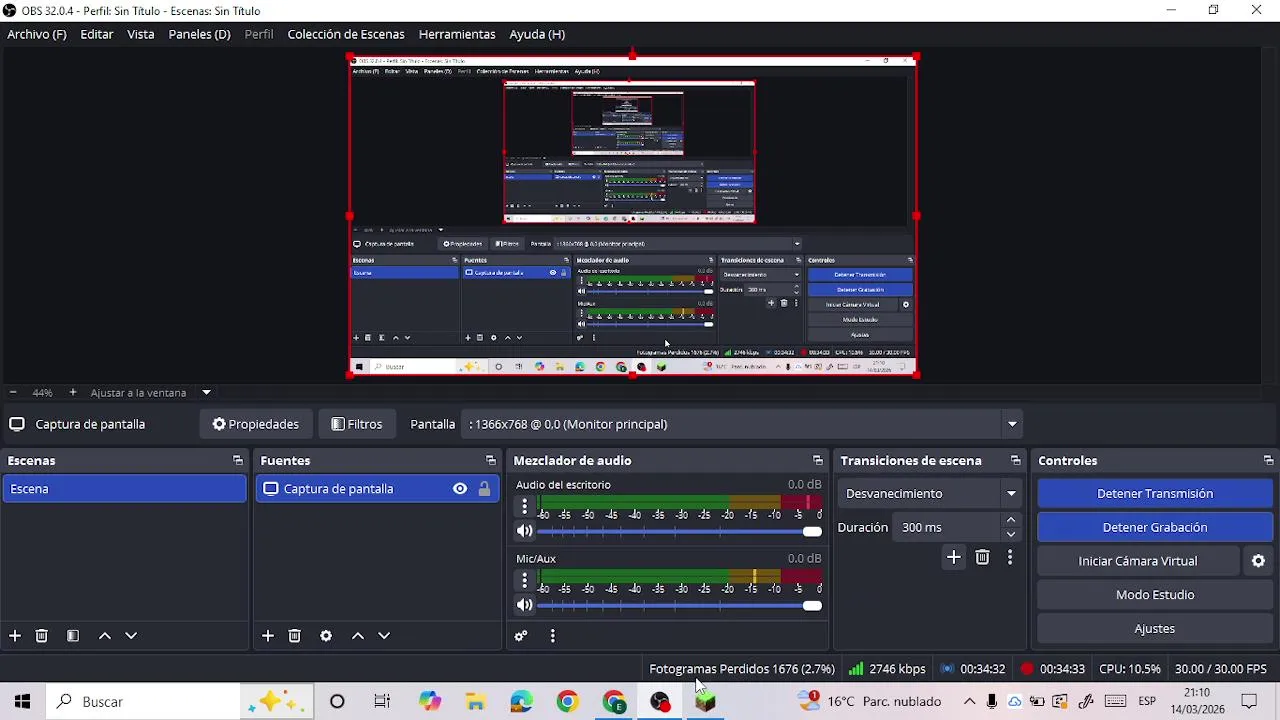Remove selected source with trash icon
This screenshot has width=1280, height=720.
(x=295, y=636)
